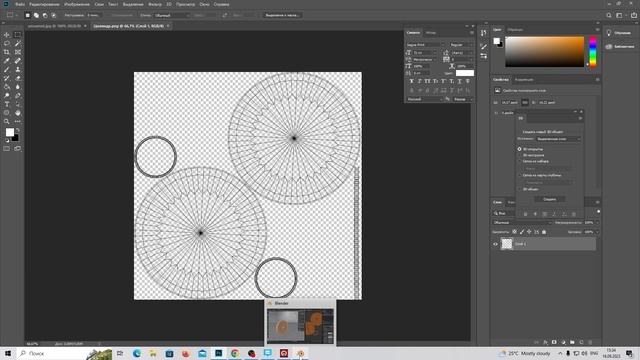Select the Brush tool
Screen dimensions: 640x360
[7, 69]
